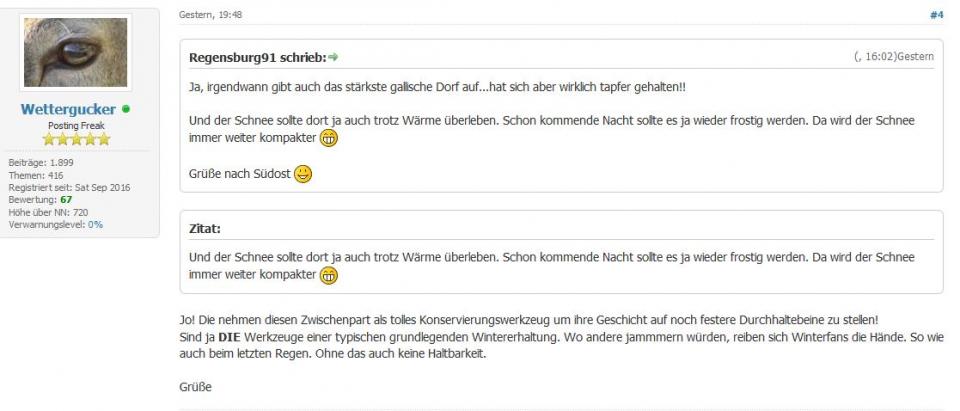Open Wettergucker's eye avatar image
Viewport: 960px width, 411px height.
[76, 52]
